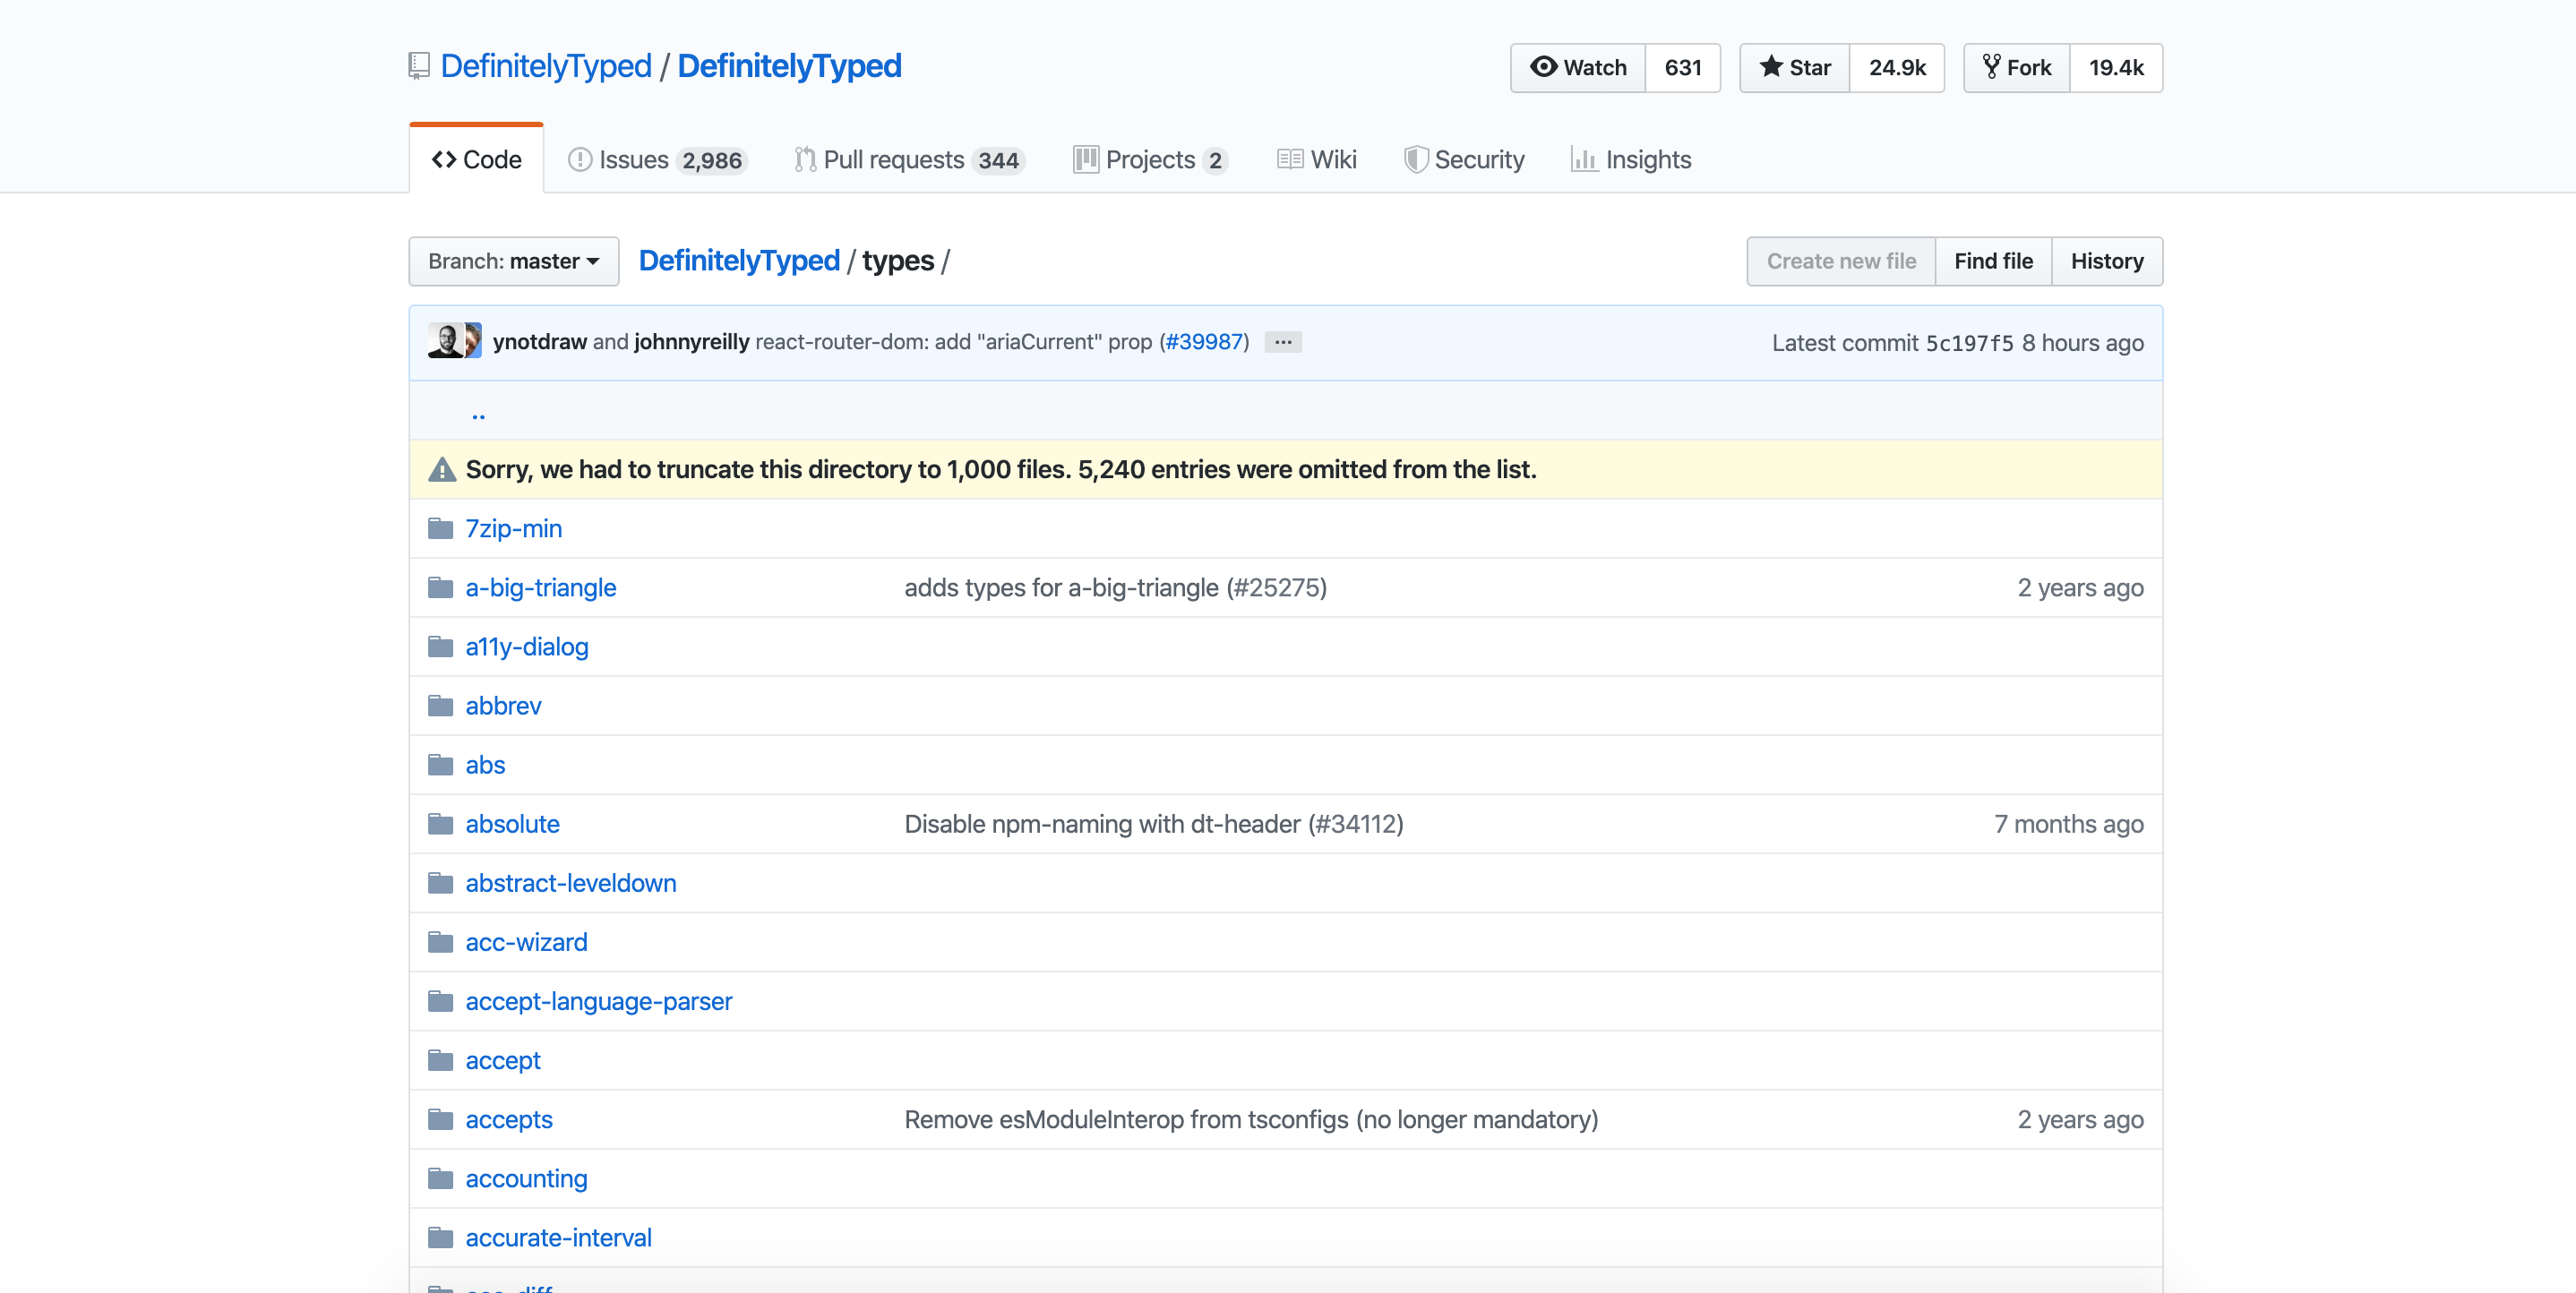The width and height of the screenshot is (2576, 1293).
Task: Switch to the Code tab
Action: click(x=477, y=159)
